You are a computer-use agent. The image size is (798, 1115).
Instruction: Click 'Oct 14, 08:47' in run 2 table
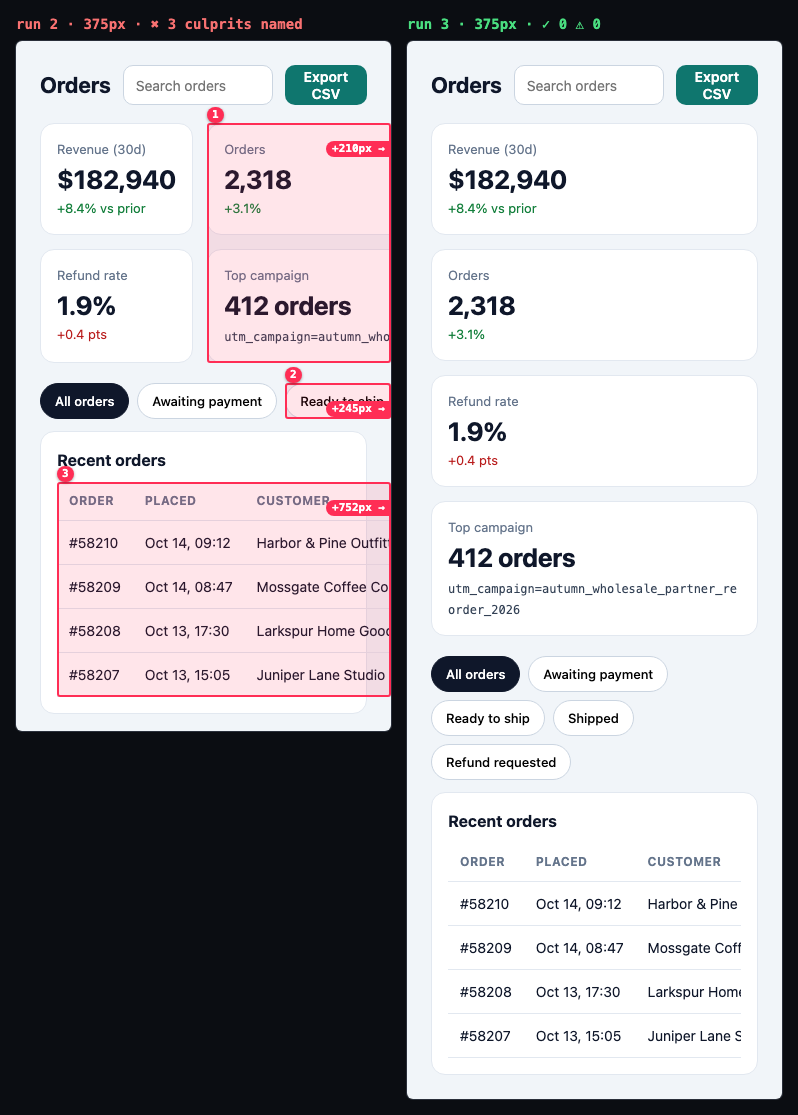click(188, 587)
